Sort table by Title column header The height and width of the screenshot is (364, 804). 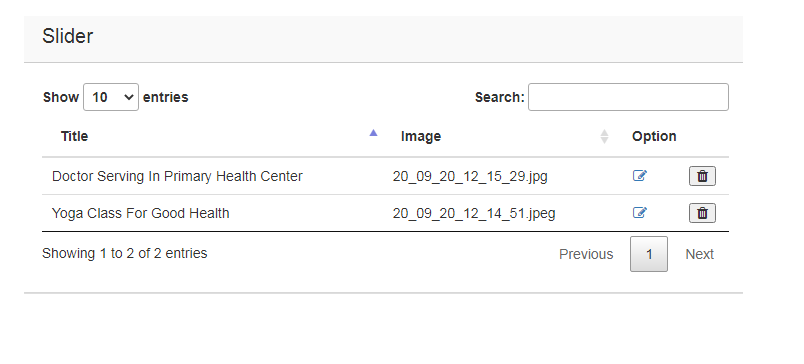tap(74, 136)
